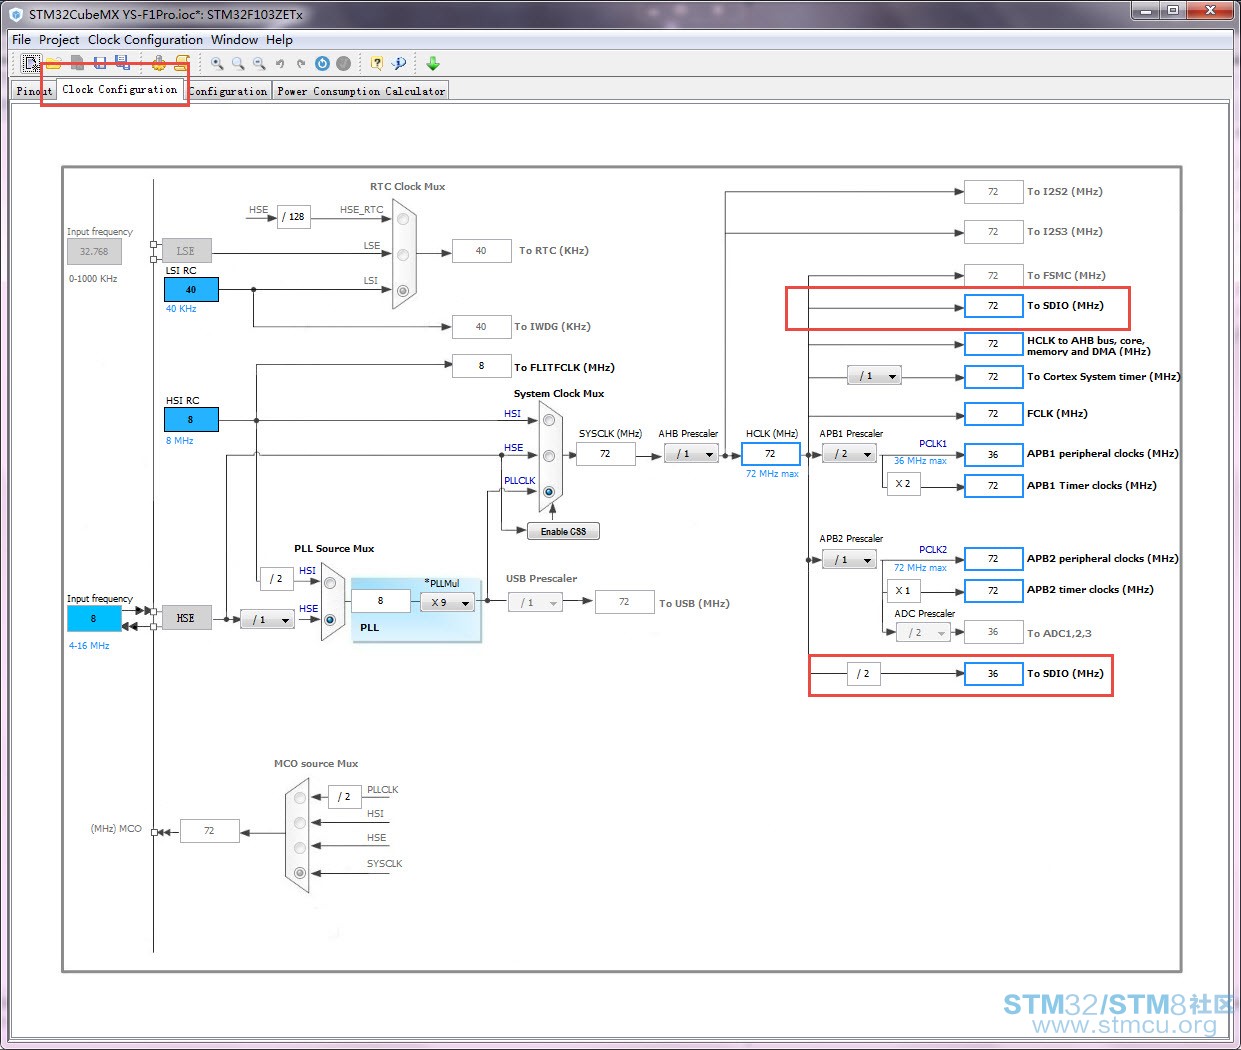Click the Zoom Out magnifier icon

tap(259, 63)
